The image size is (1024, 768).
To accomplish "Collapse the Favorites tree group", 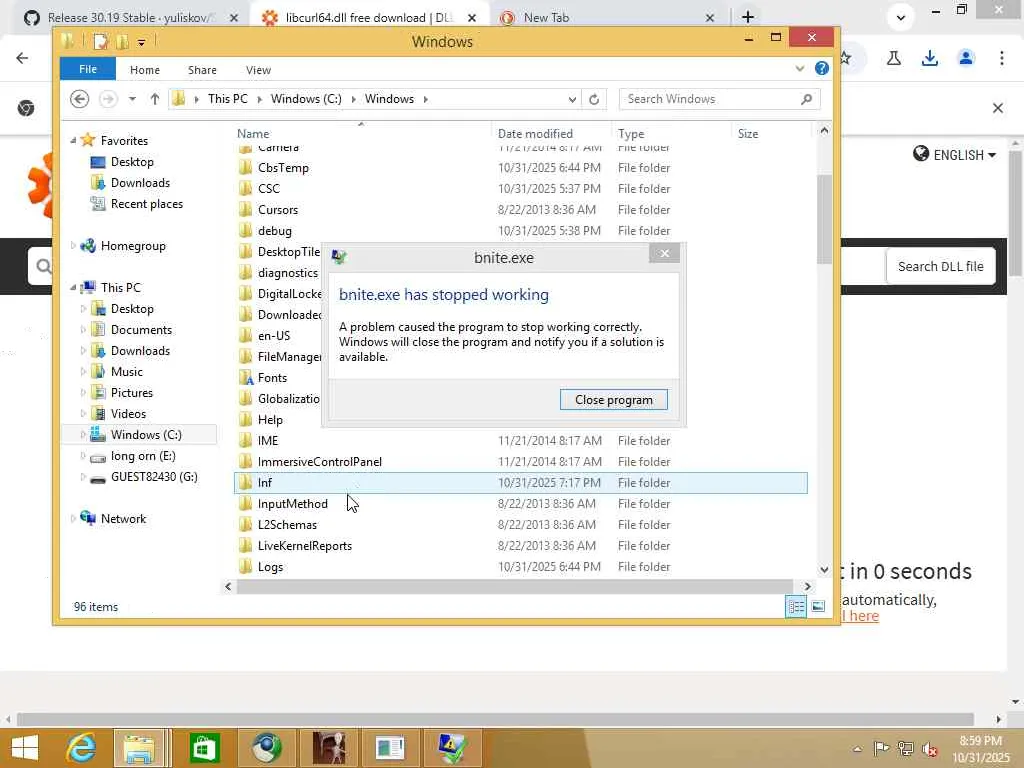I will click(x=73, y=140).
